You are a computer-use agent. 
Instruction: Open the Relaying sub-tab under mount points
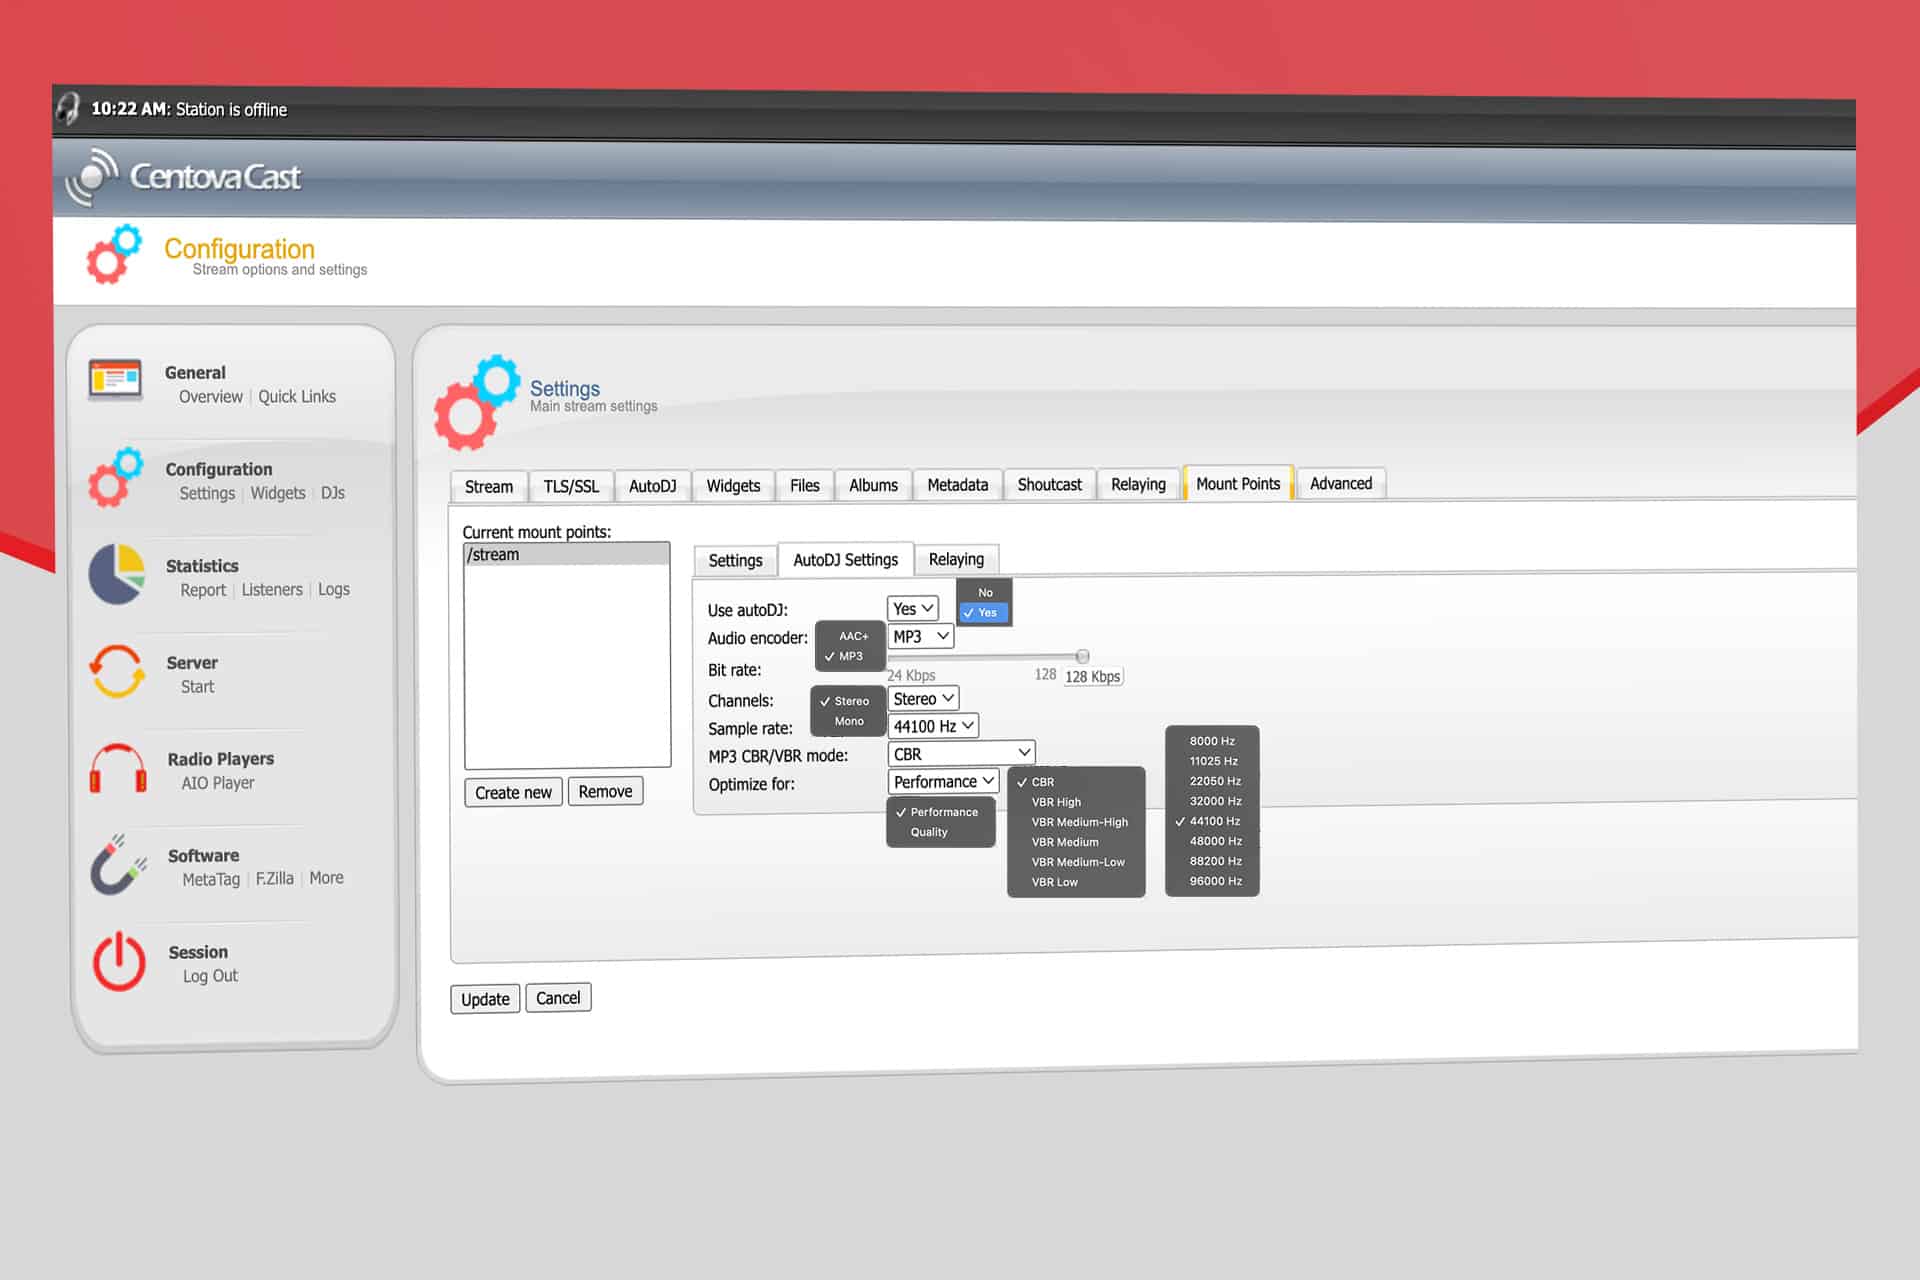click(956, 559)
